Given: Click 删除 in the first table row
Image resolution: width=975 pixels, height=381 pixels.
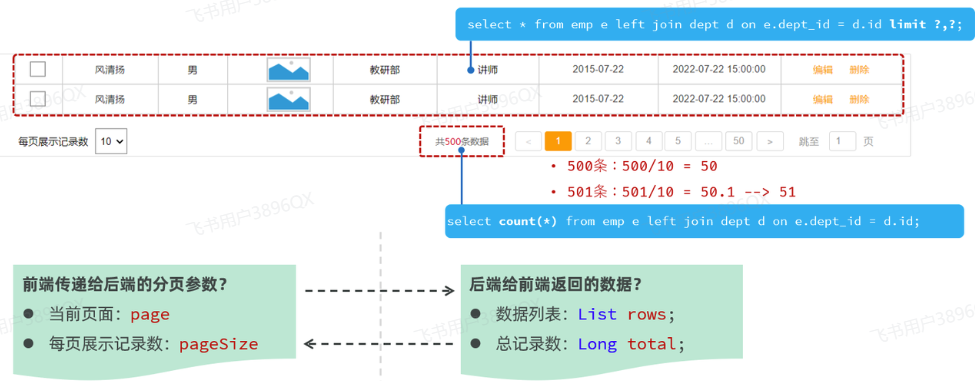Looking at the screenshot, I should [859, 70].
